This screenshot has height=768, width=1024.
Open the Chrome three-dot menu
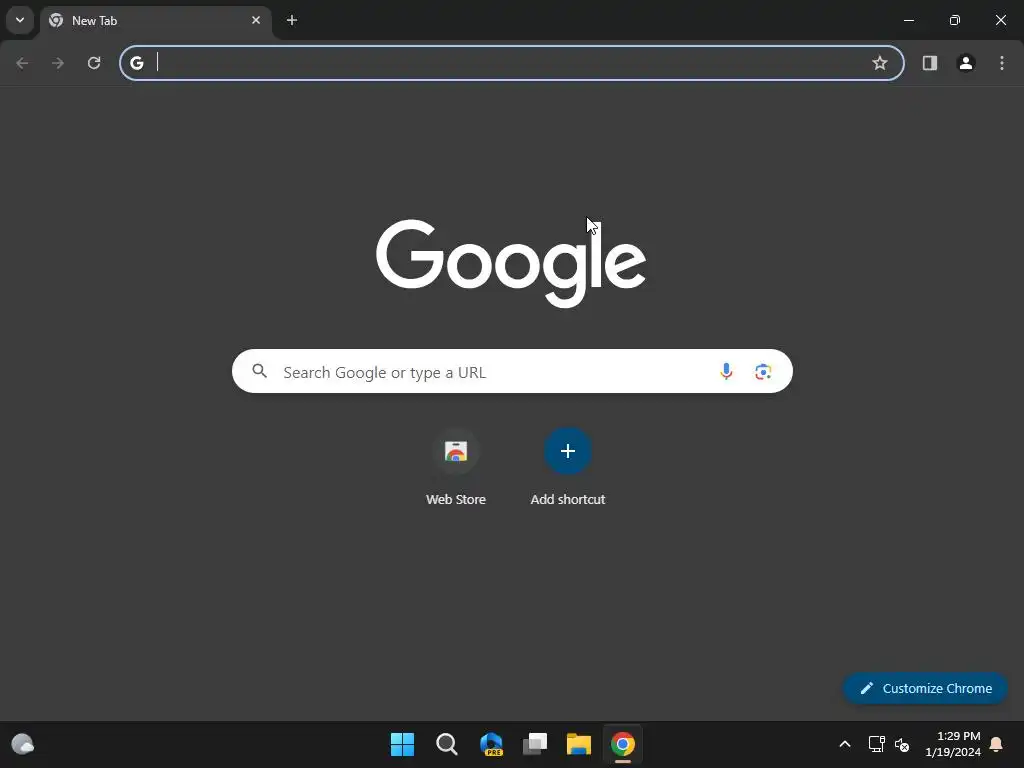tap(1002, 63)
